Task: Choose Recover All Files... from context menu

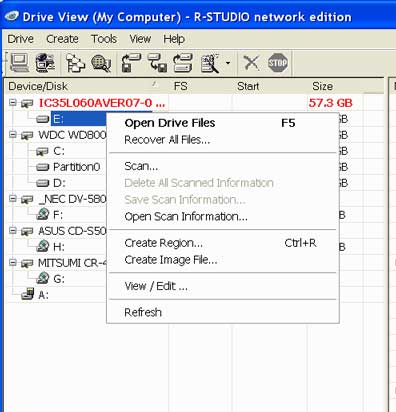Action: (x=223, y=140)
